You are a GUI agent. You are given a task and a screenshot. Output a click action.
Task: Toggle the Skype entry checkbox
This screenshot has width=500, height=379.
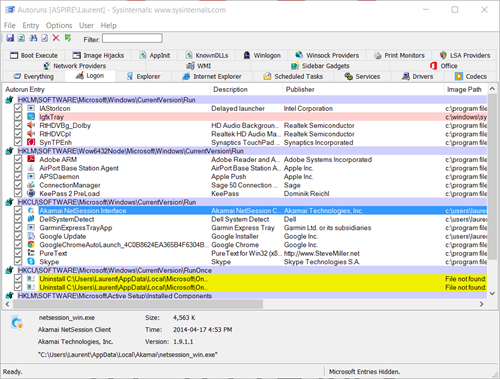pos(18,262)
